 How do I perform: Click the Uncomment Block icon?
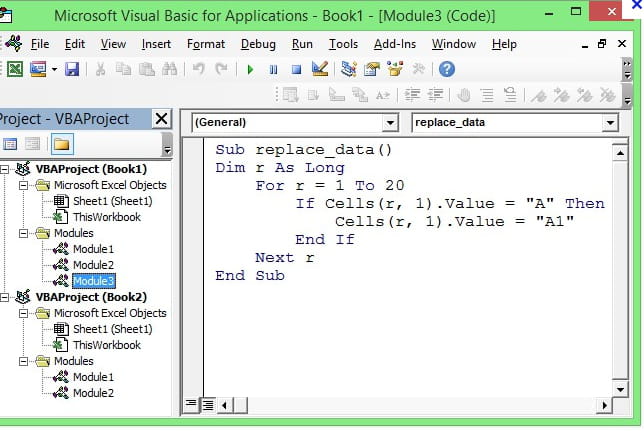coord(510,95)
